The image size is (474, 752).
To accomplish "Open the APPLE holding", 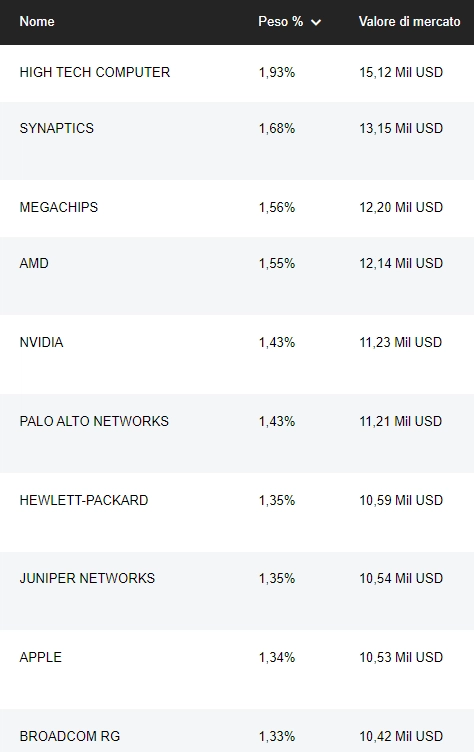I will point(40,658).
